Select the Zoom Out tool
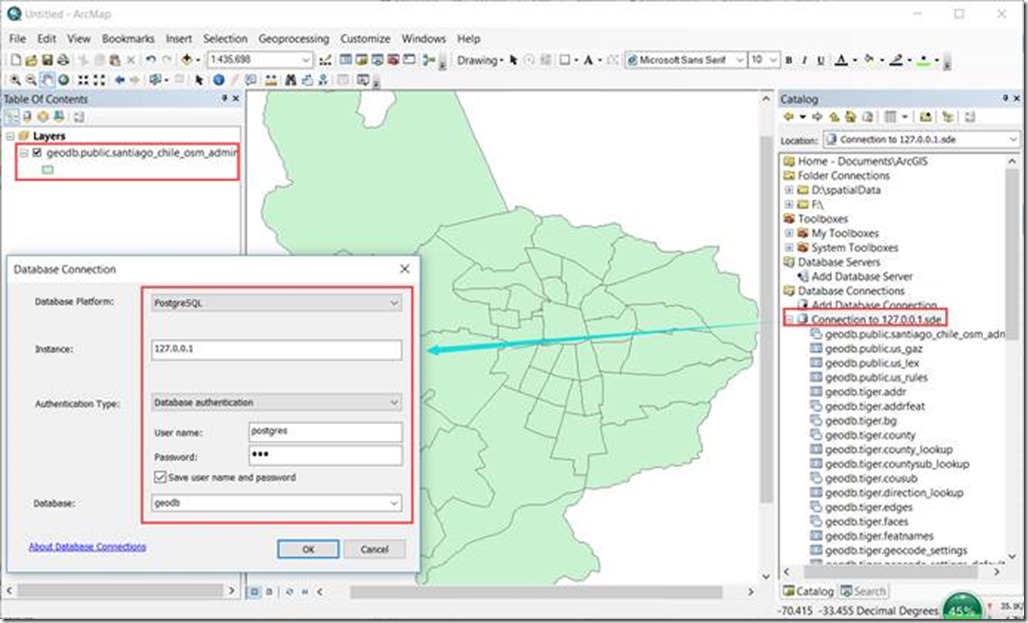 click(x=31, y=80)
